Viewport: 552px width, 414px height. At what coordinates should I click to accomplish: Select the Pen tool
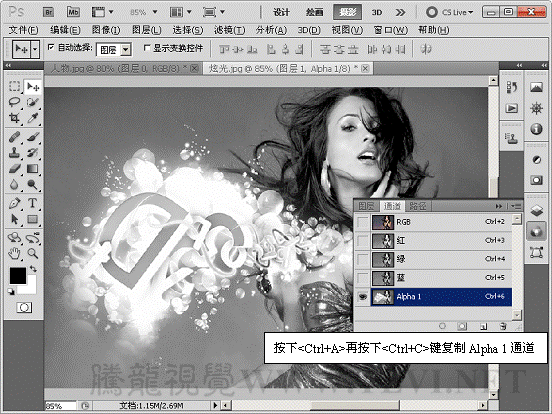tap(14, 203)
